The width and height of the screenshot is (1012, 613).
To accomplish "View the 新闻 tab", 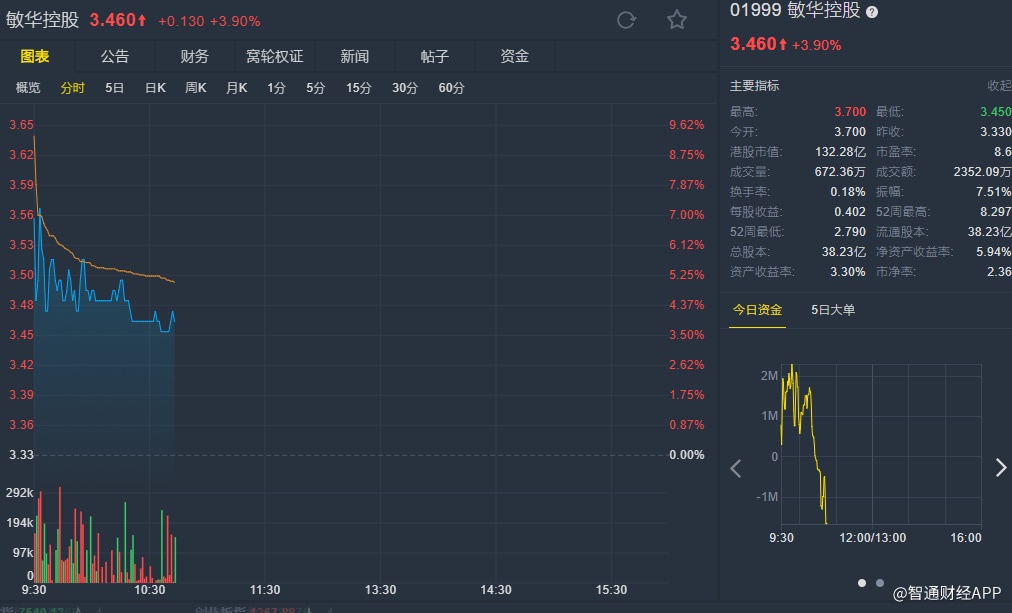I will (x=355, y=56).
